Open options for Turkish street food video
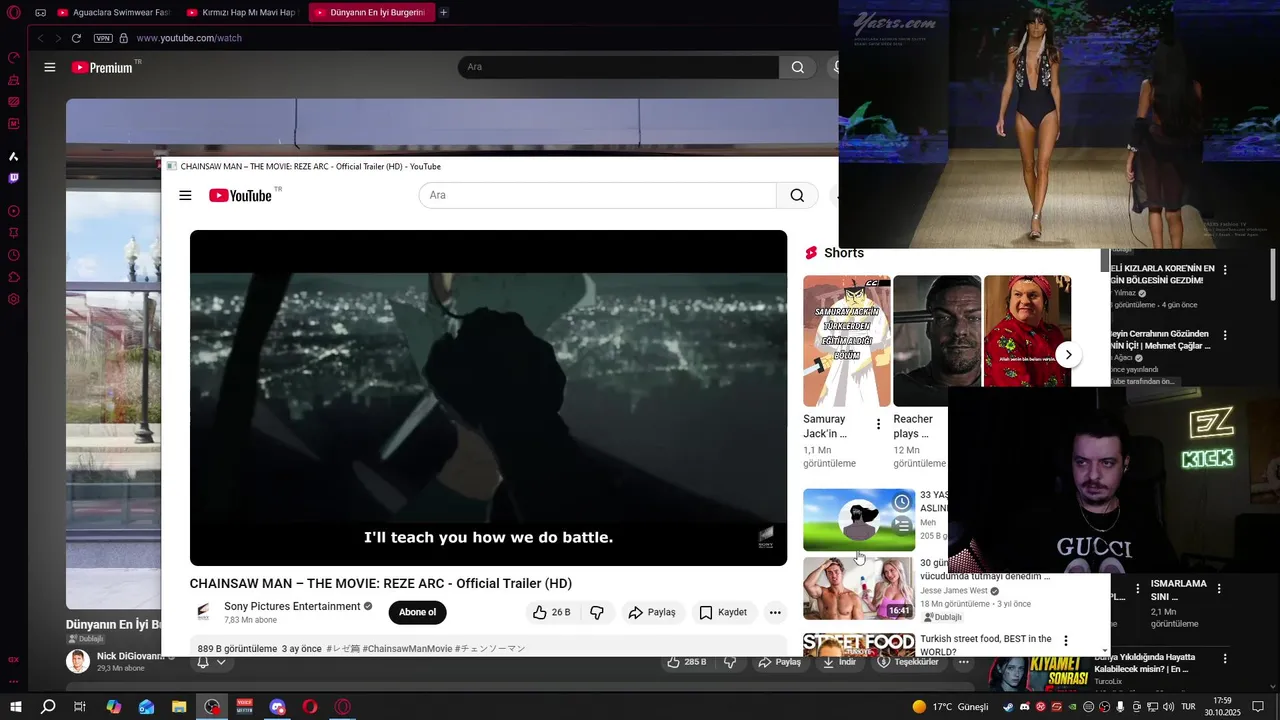This screenshot has height=720, width=1280. [x=1065, y=640]
